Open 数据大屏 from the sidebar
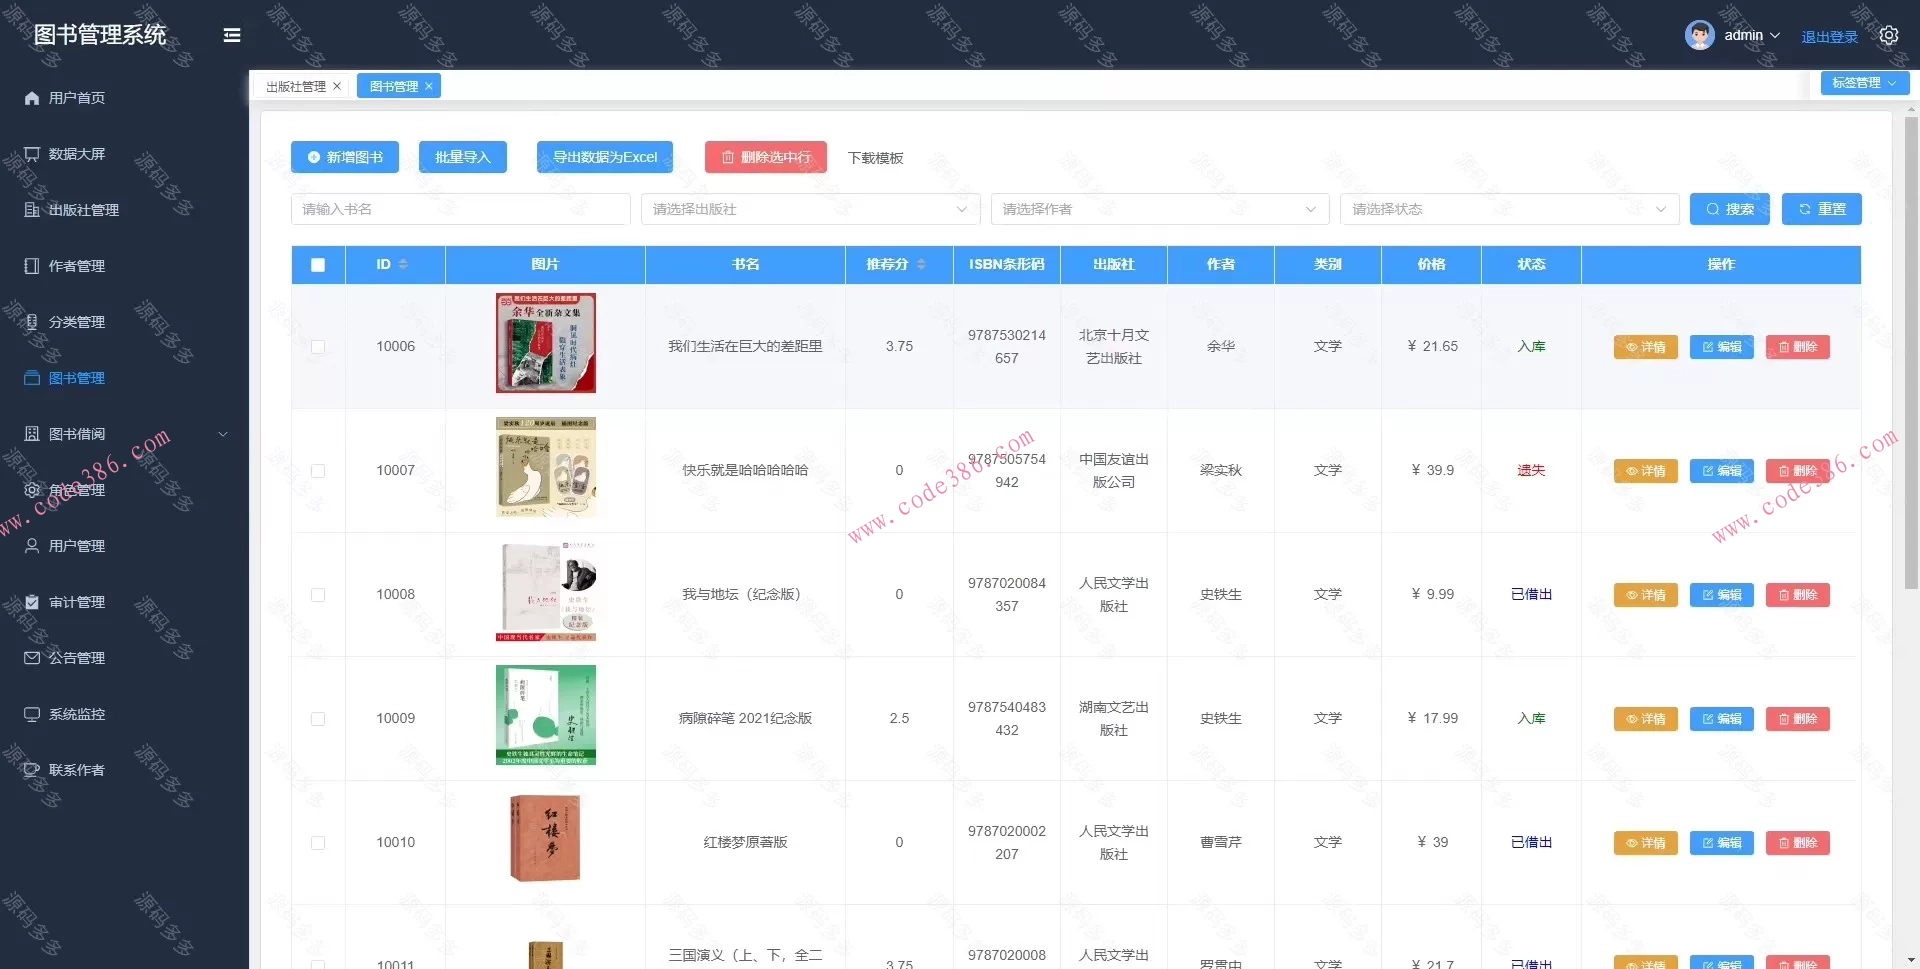This screenshot has width=1920, height=969. tap(75, 154)
